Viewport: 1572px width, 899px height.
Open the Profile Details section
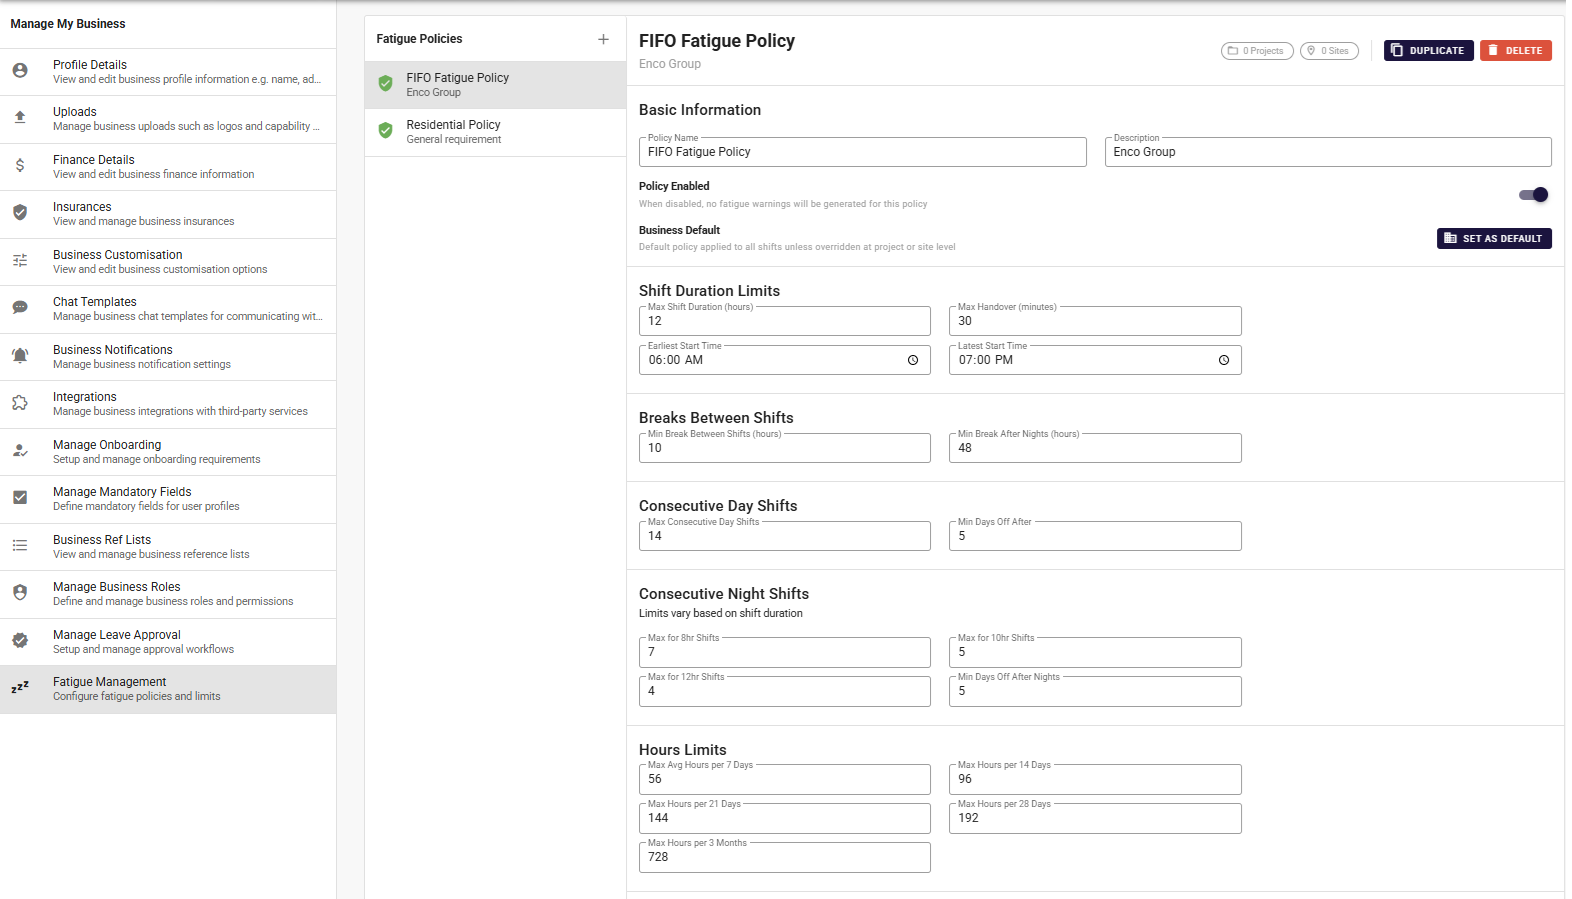168,72
